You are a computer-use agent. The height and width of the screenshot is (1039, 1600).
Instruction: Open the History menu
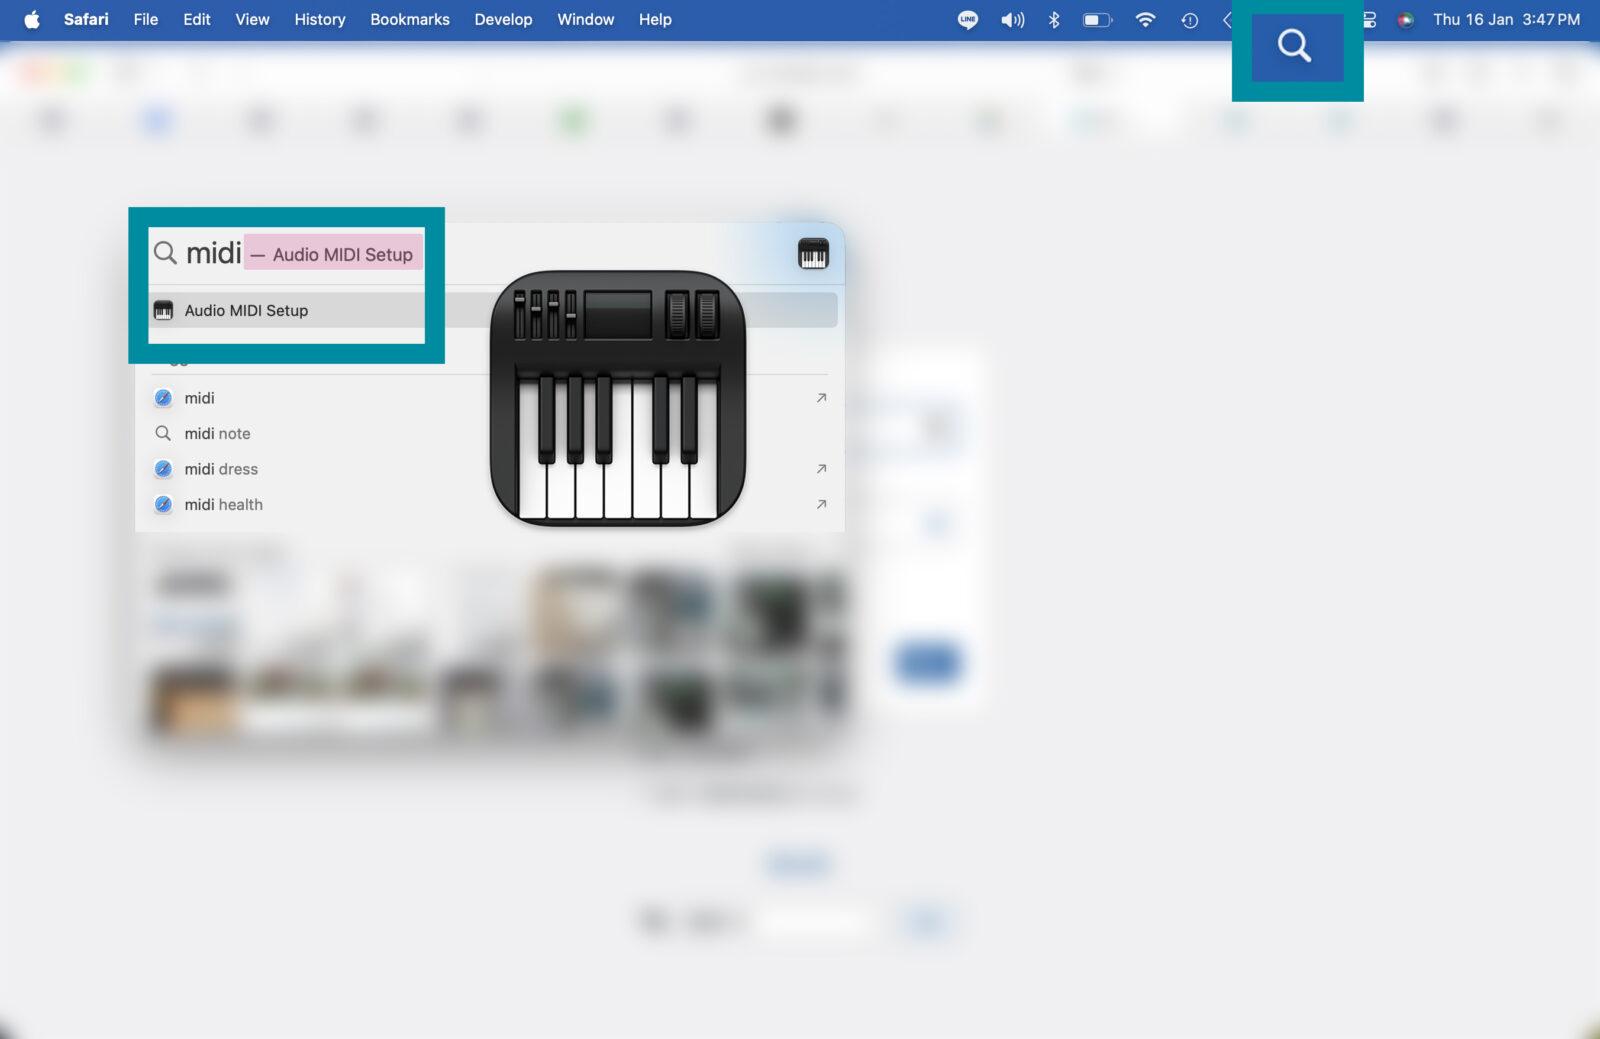319,20
